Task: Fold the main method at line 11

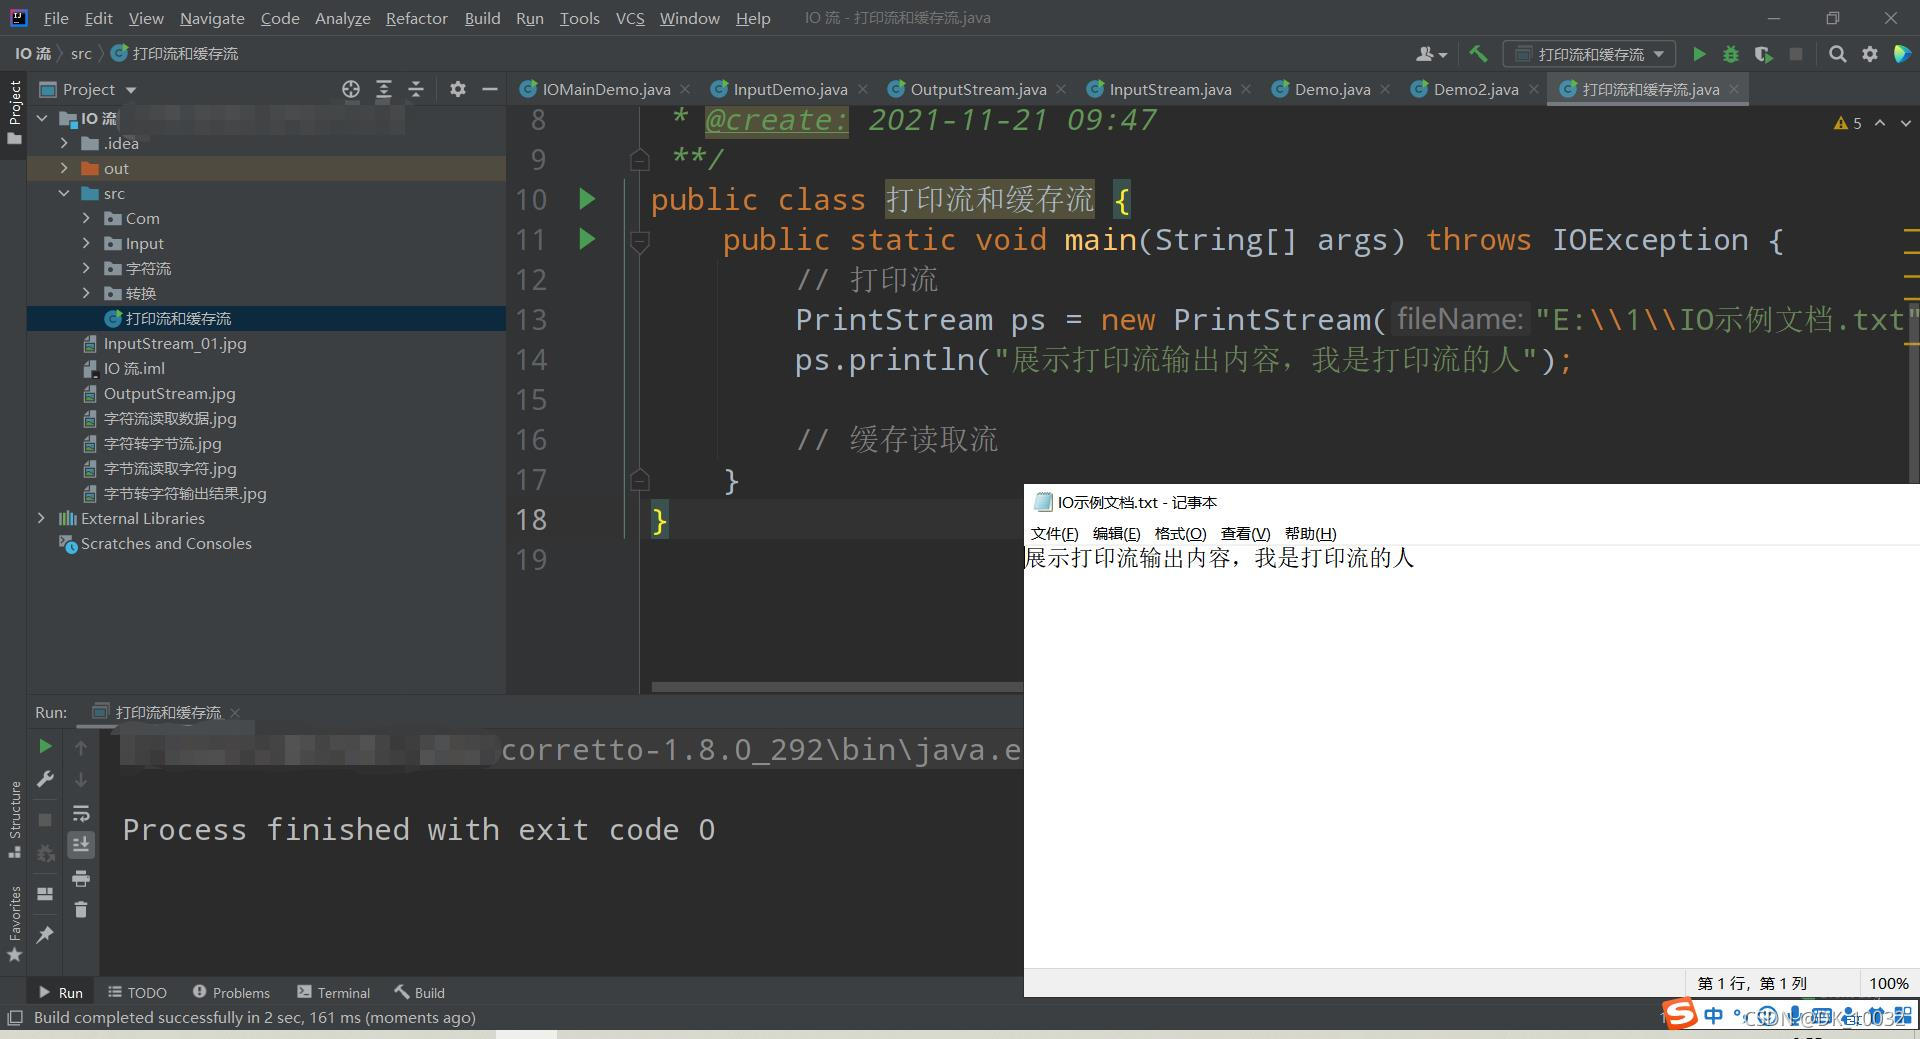Action: pos(640,240)
